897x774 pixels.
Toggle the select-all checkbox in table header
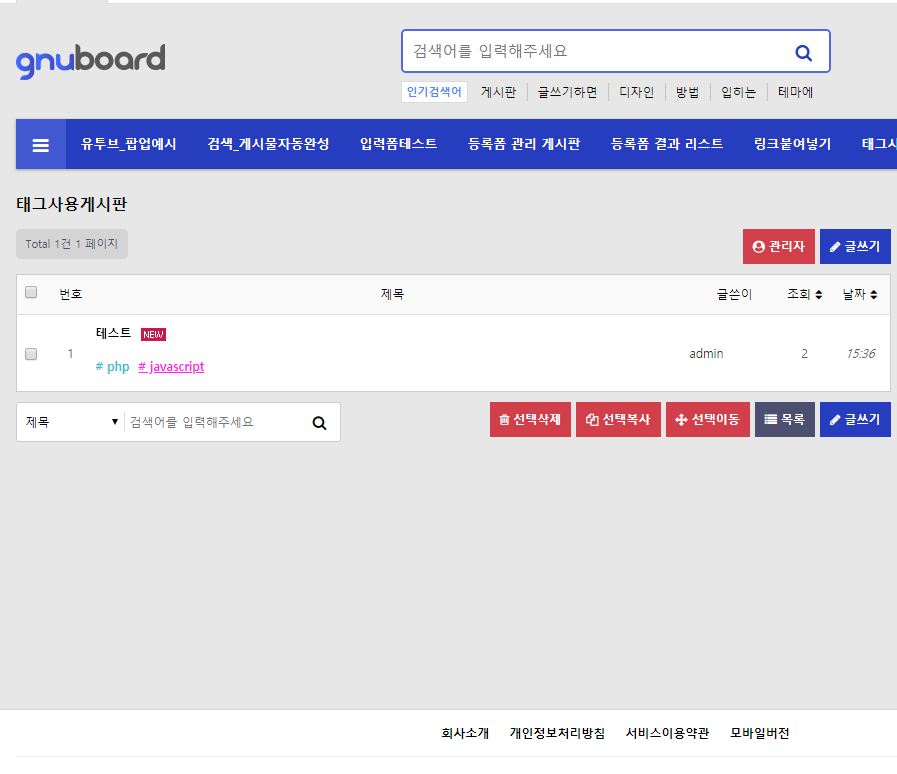pyautogui.click(x=31, y=293)
